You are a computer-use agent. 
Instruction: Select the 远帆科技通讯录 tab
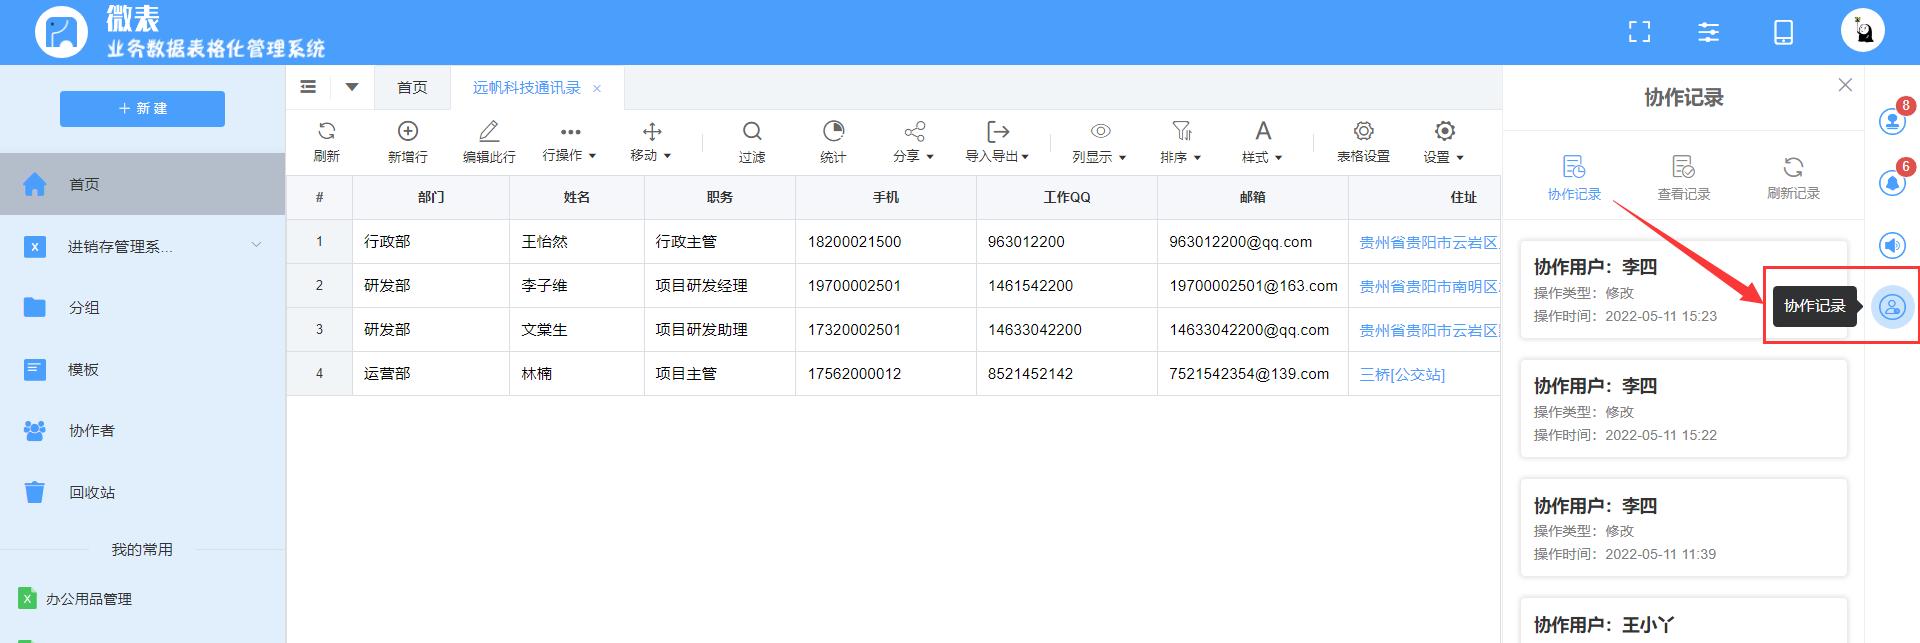point(526,88)
